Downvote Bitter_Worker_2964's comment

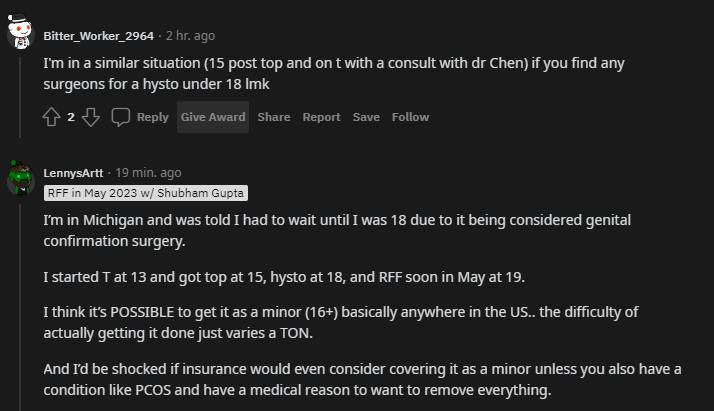(x=91, y=117)
